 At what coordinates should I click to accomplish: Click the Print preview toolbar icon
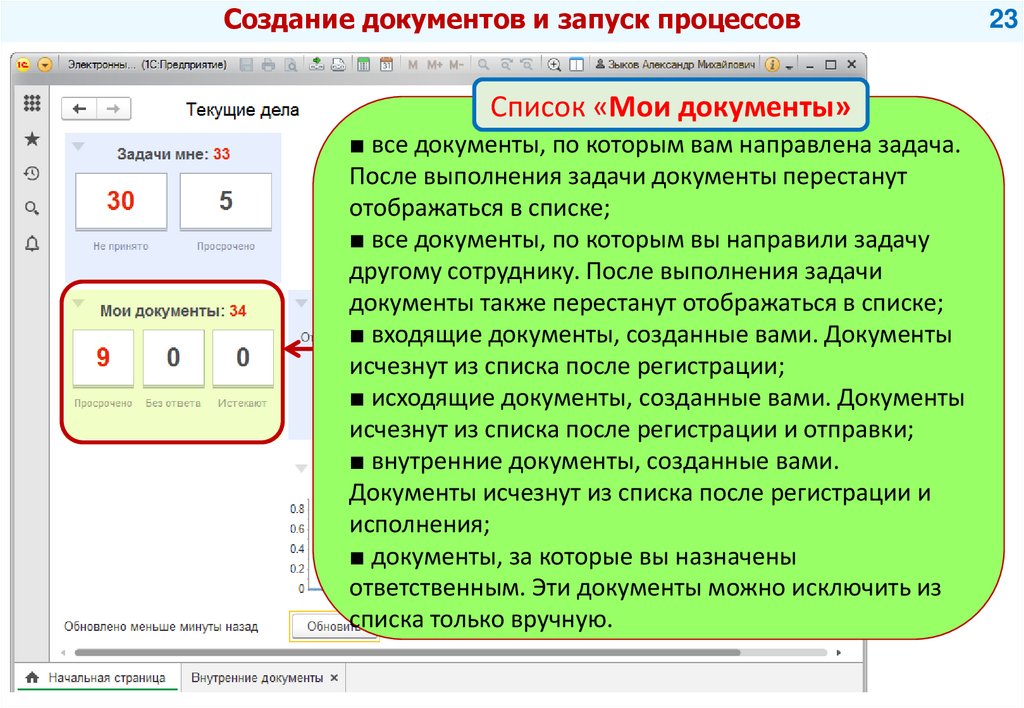point(290,65)
